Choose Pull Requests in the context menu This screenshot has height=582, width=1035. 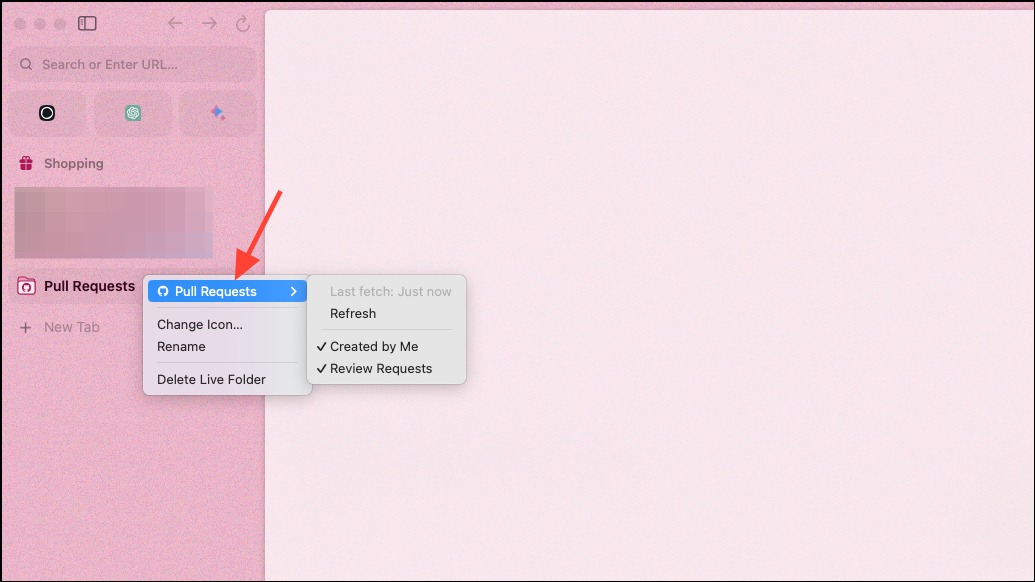(227, 291)
